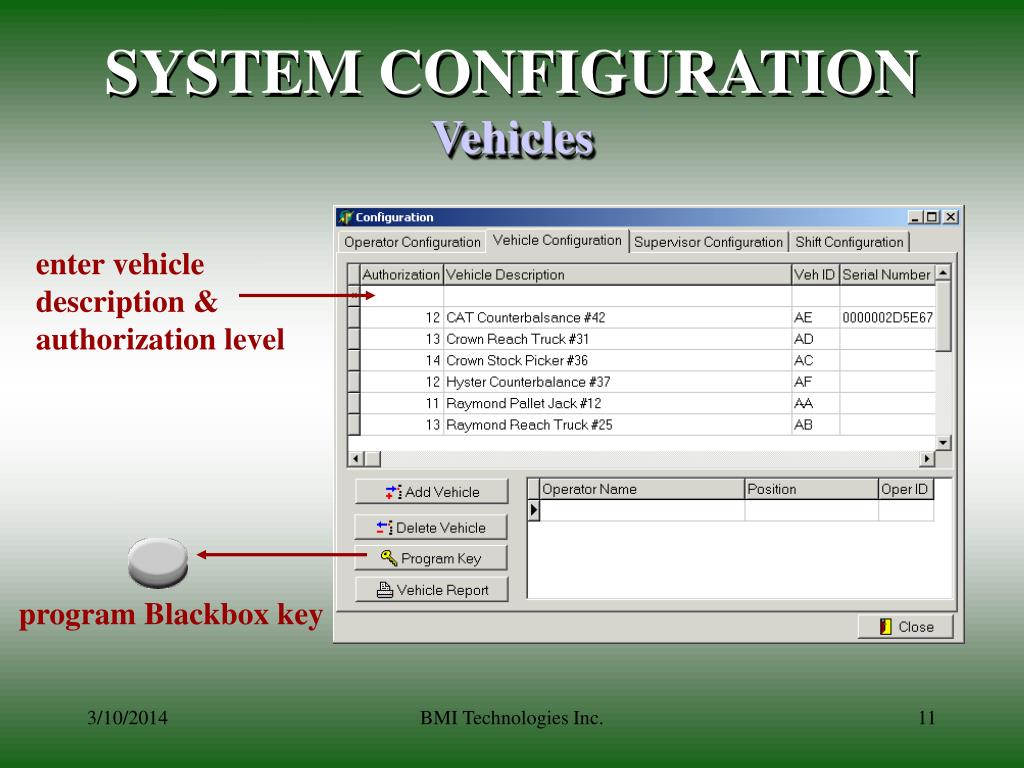
Task: Click the Program Key button
Action: click(x=431, y=558)
